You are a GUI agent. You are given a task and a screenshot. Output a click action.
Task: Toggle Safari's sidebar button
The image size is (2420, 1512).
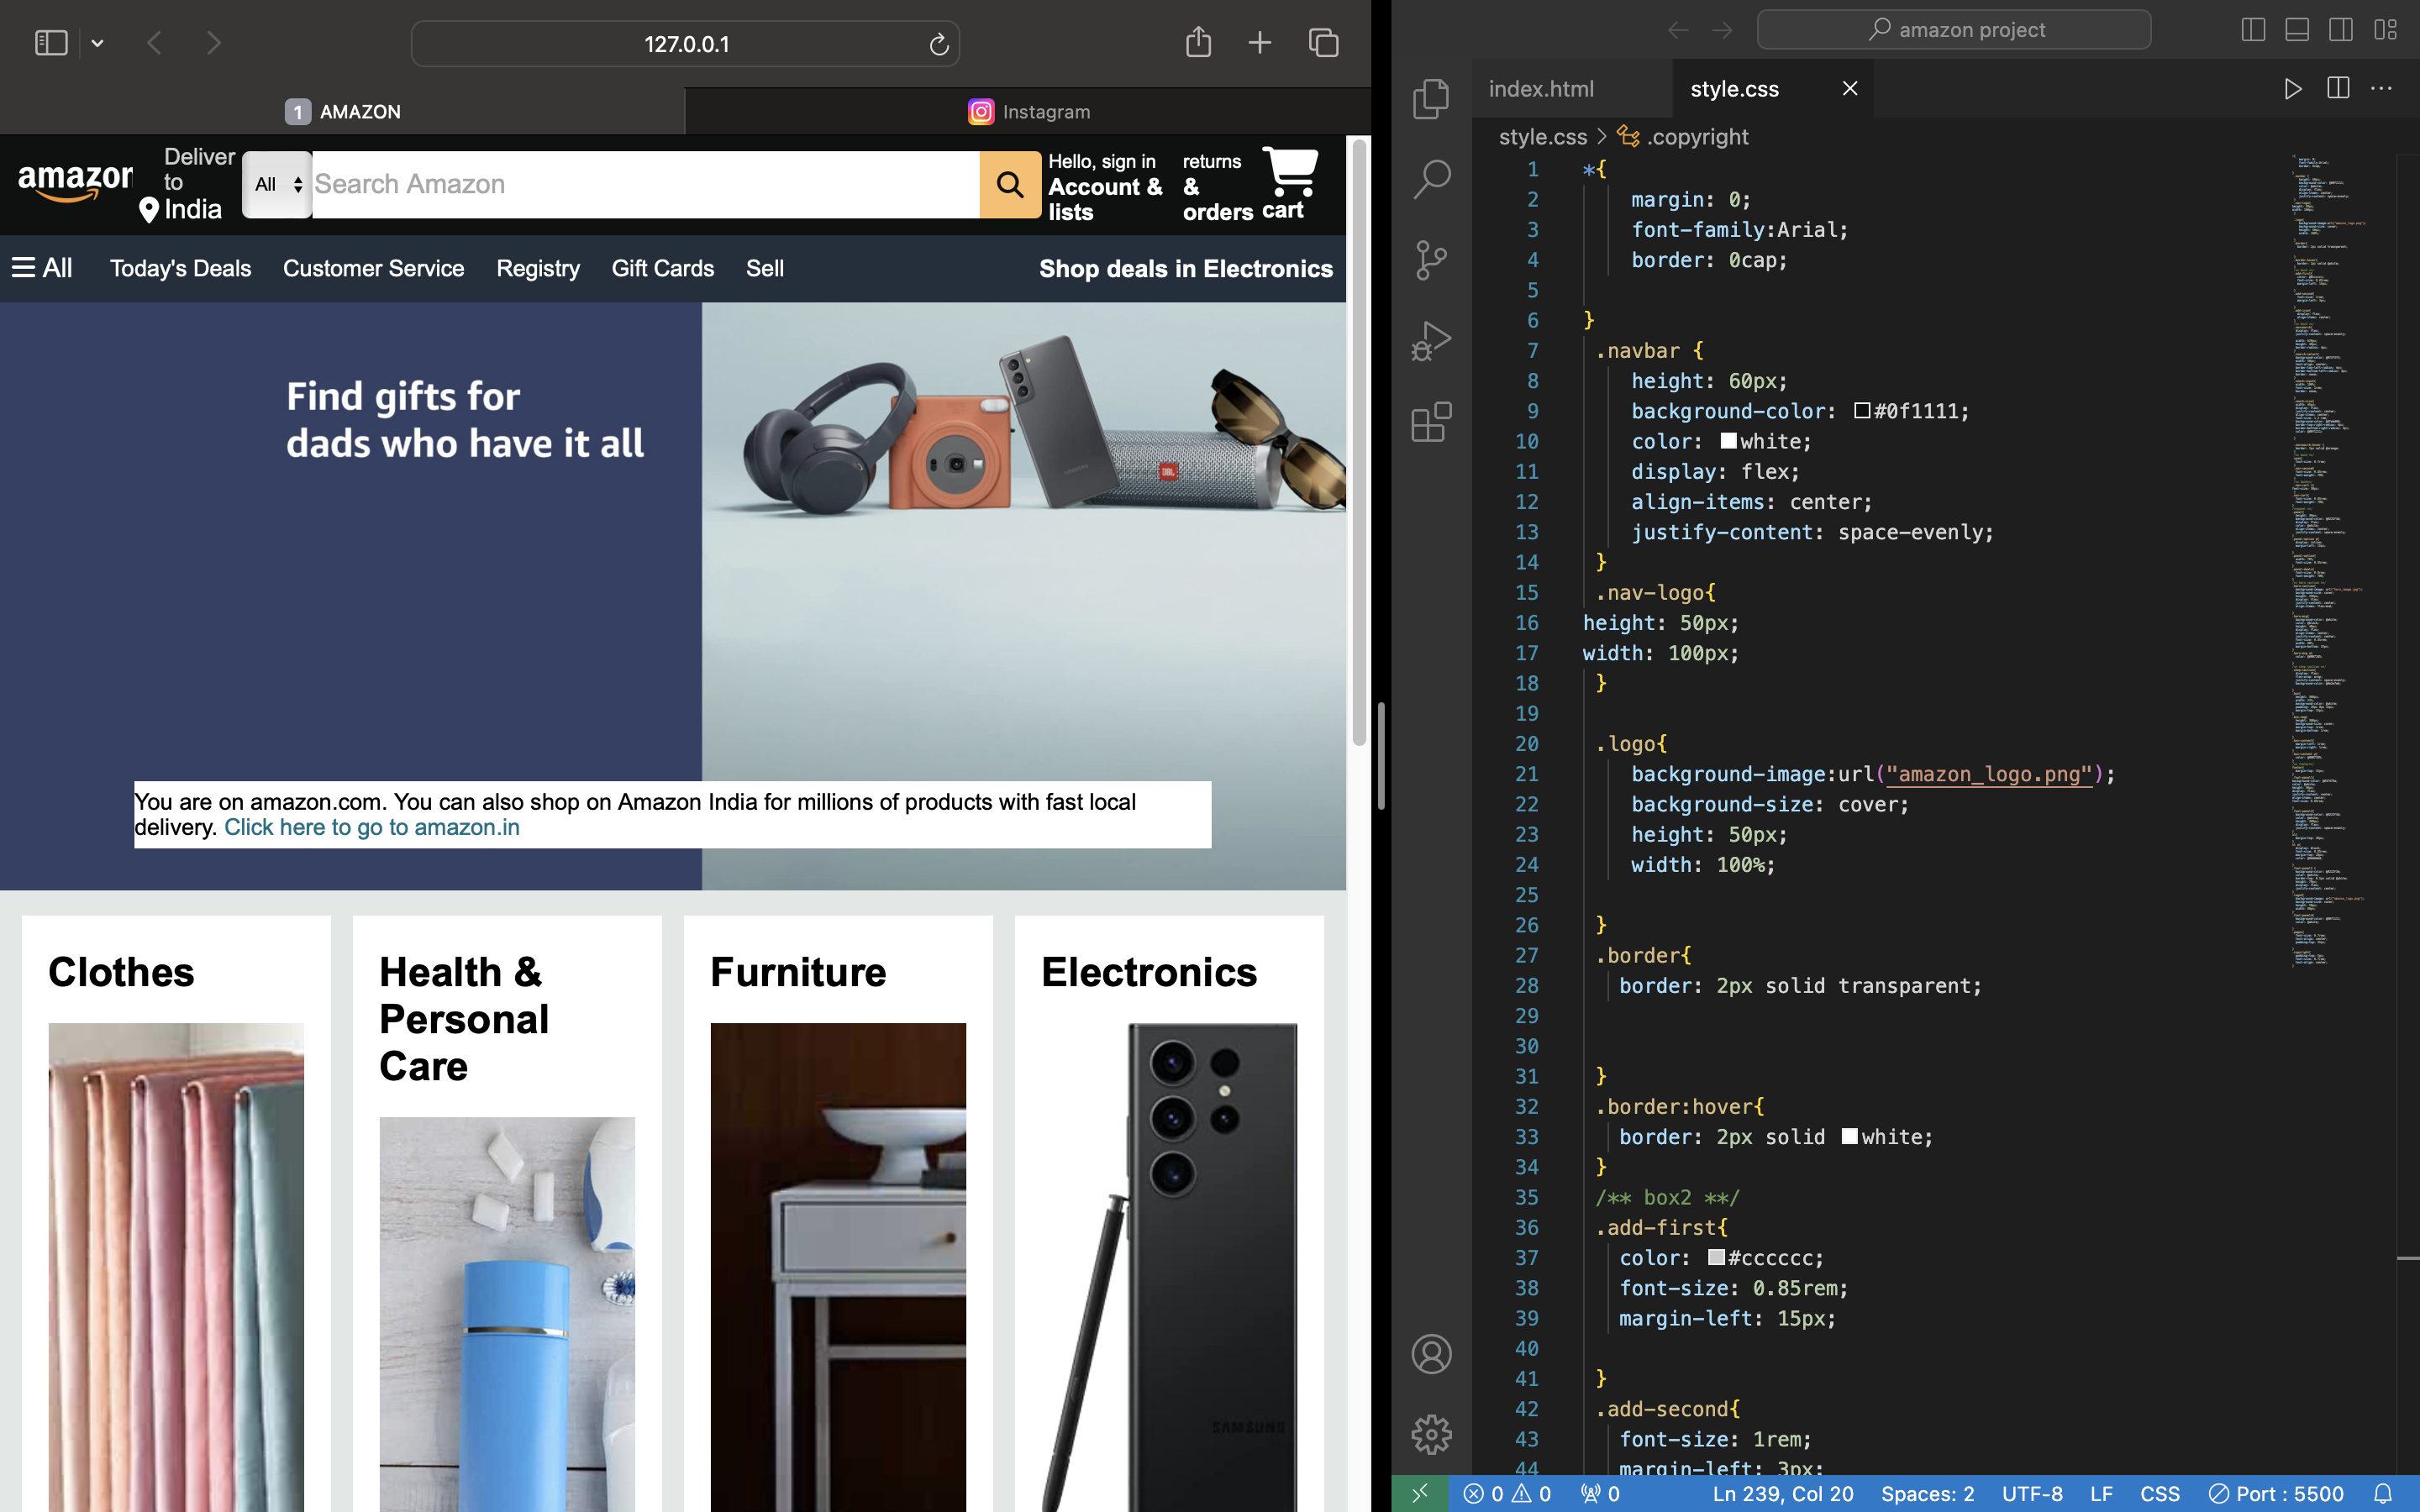51,43
